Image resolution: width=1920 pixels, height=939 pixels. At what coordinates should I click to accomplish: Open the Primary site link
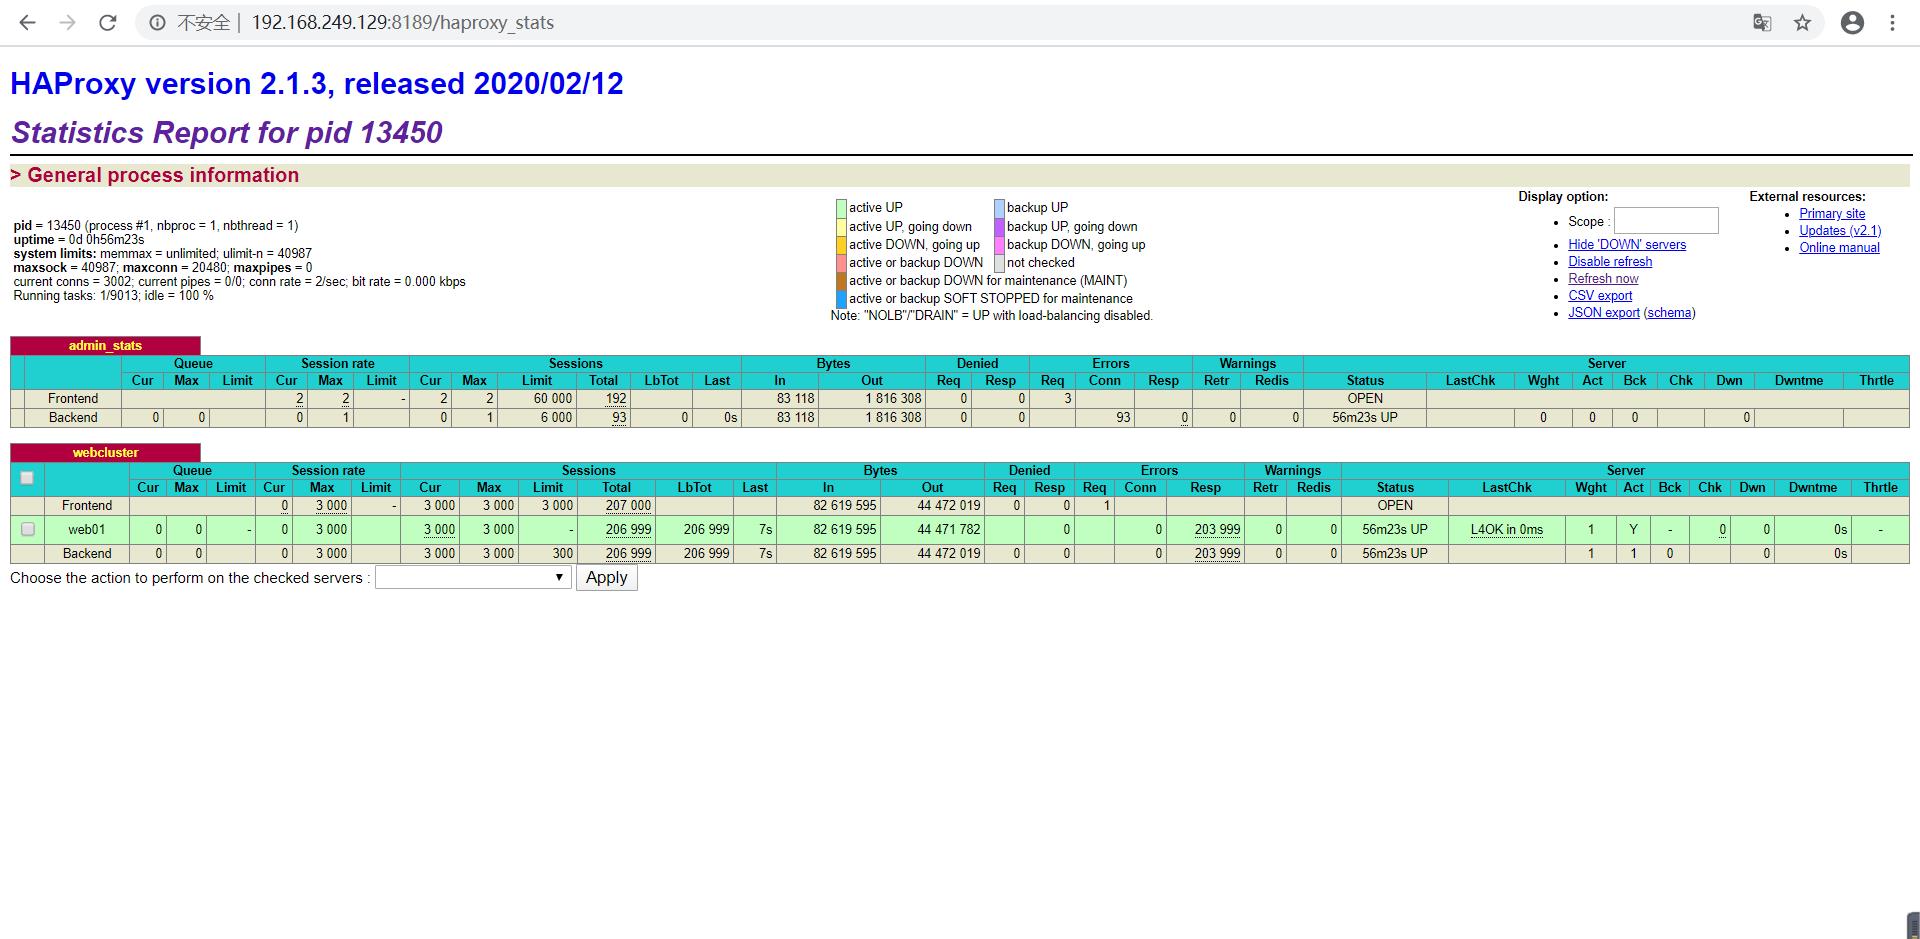pos(1832,214)
